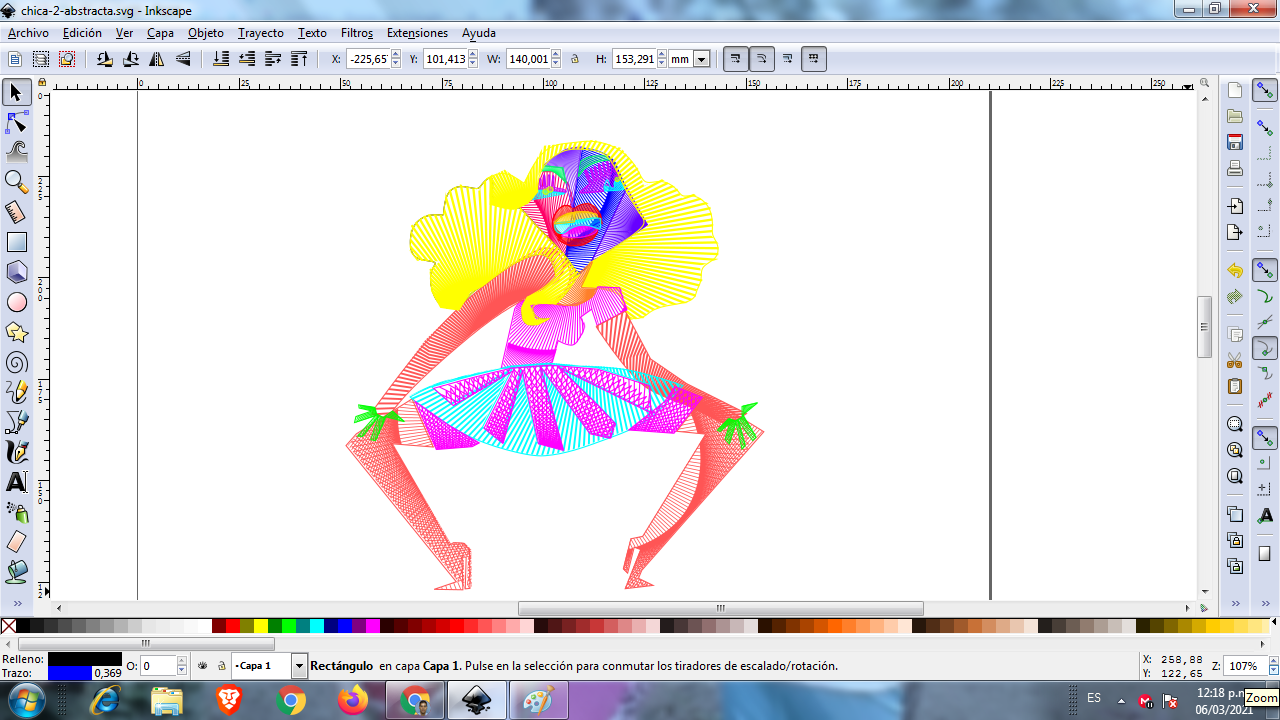Open the Capa 1 layer dropdown

pyautogui.click(x=299, y=665)
